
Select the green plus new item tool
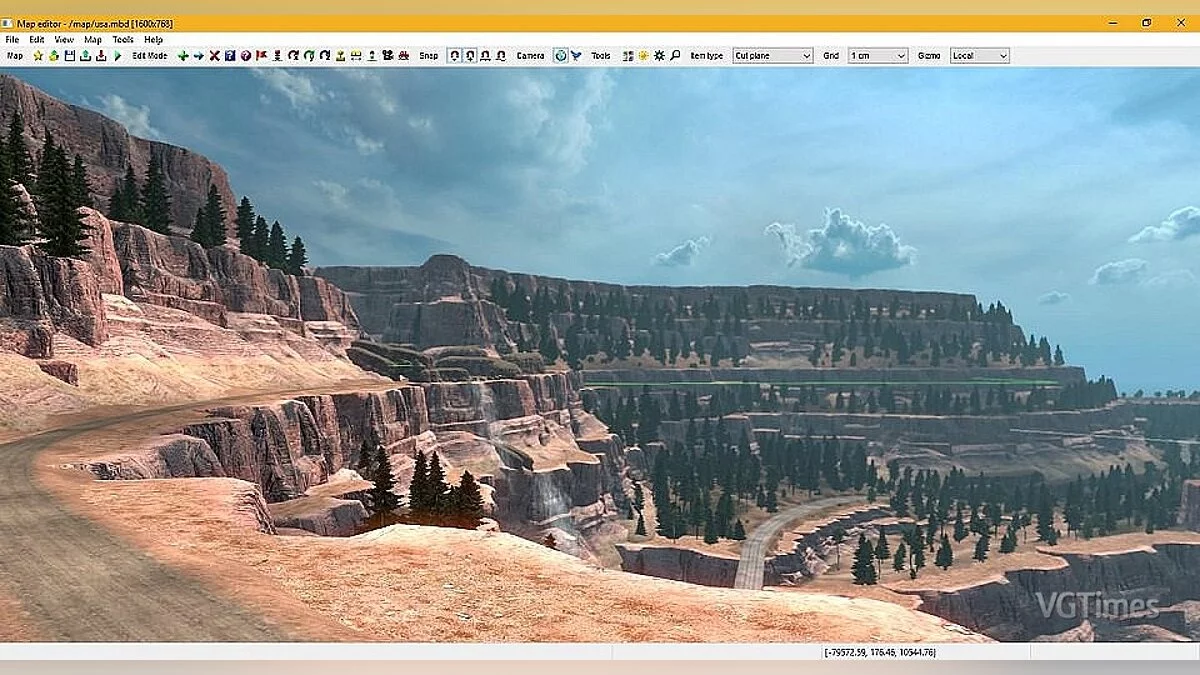183,56
